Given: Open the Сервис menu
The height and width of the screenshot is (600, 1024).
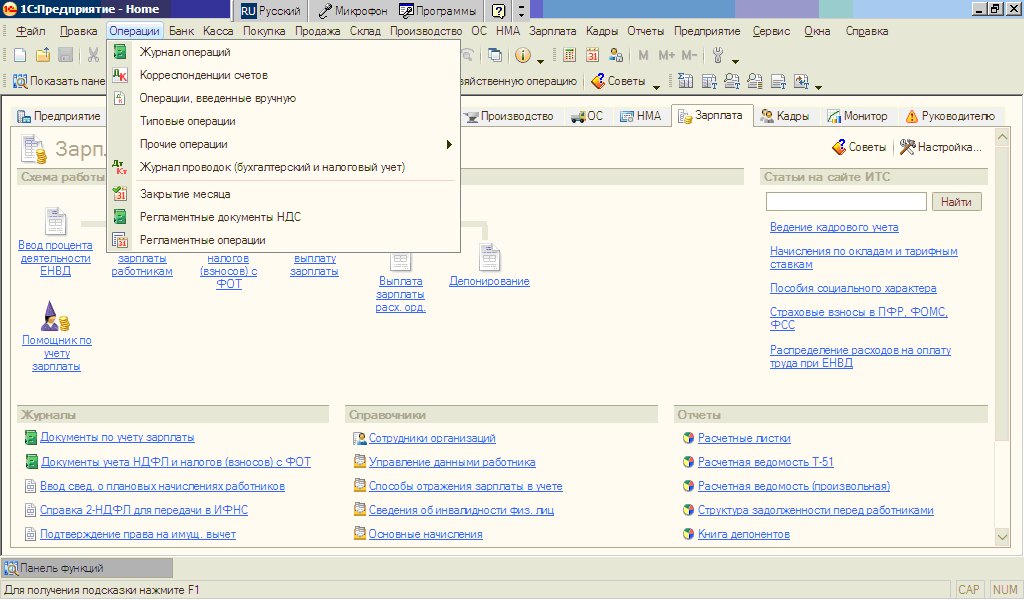Looking at the screenshot, I should [x=771, y=31].
